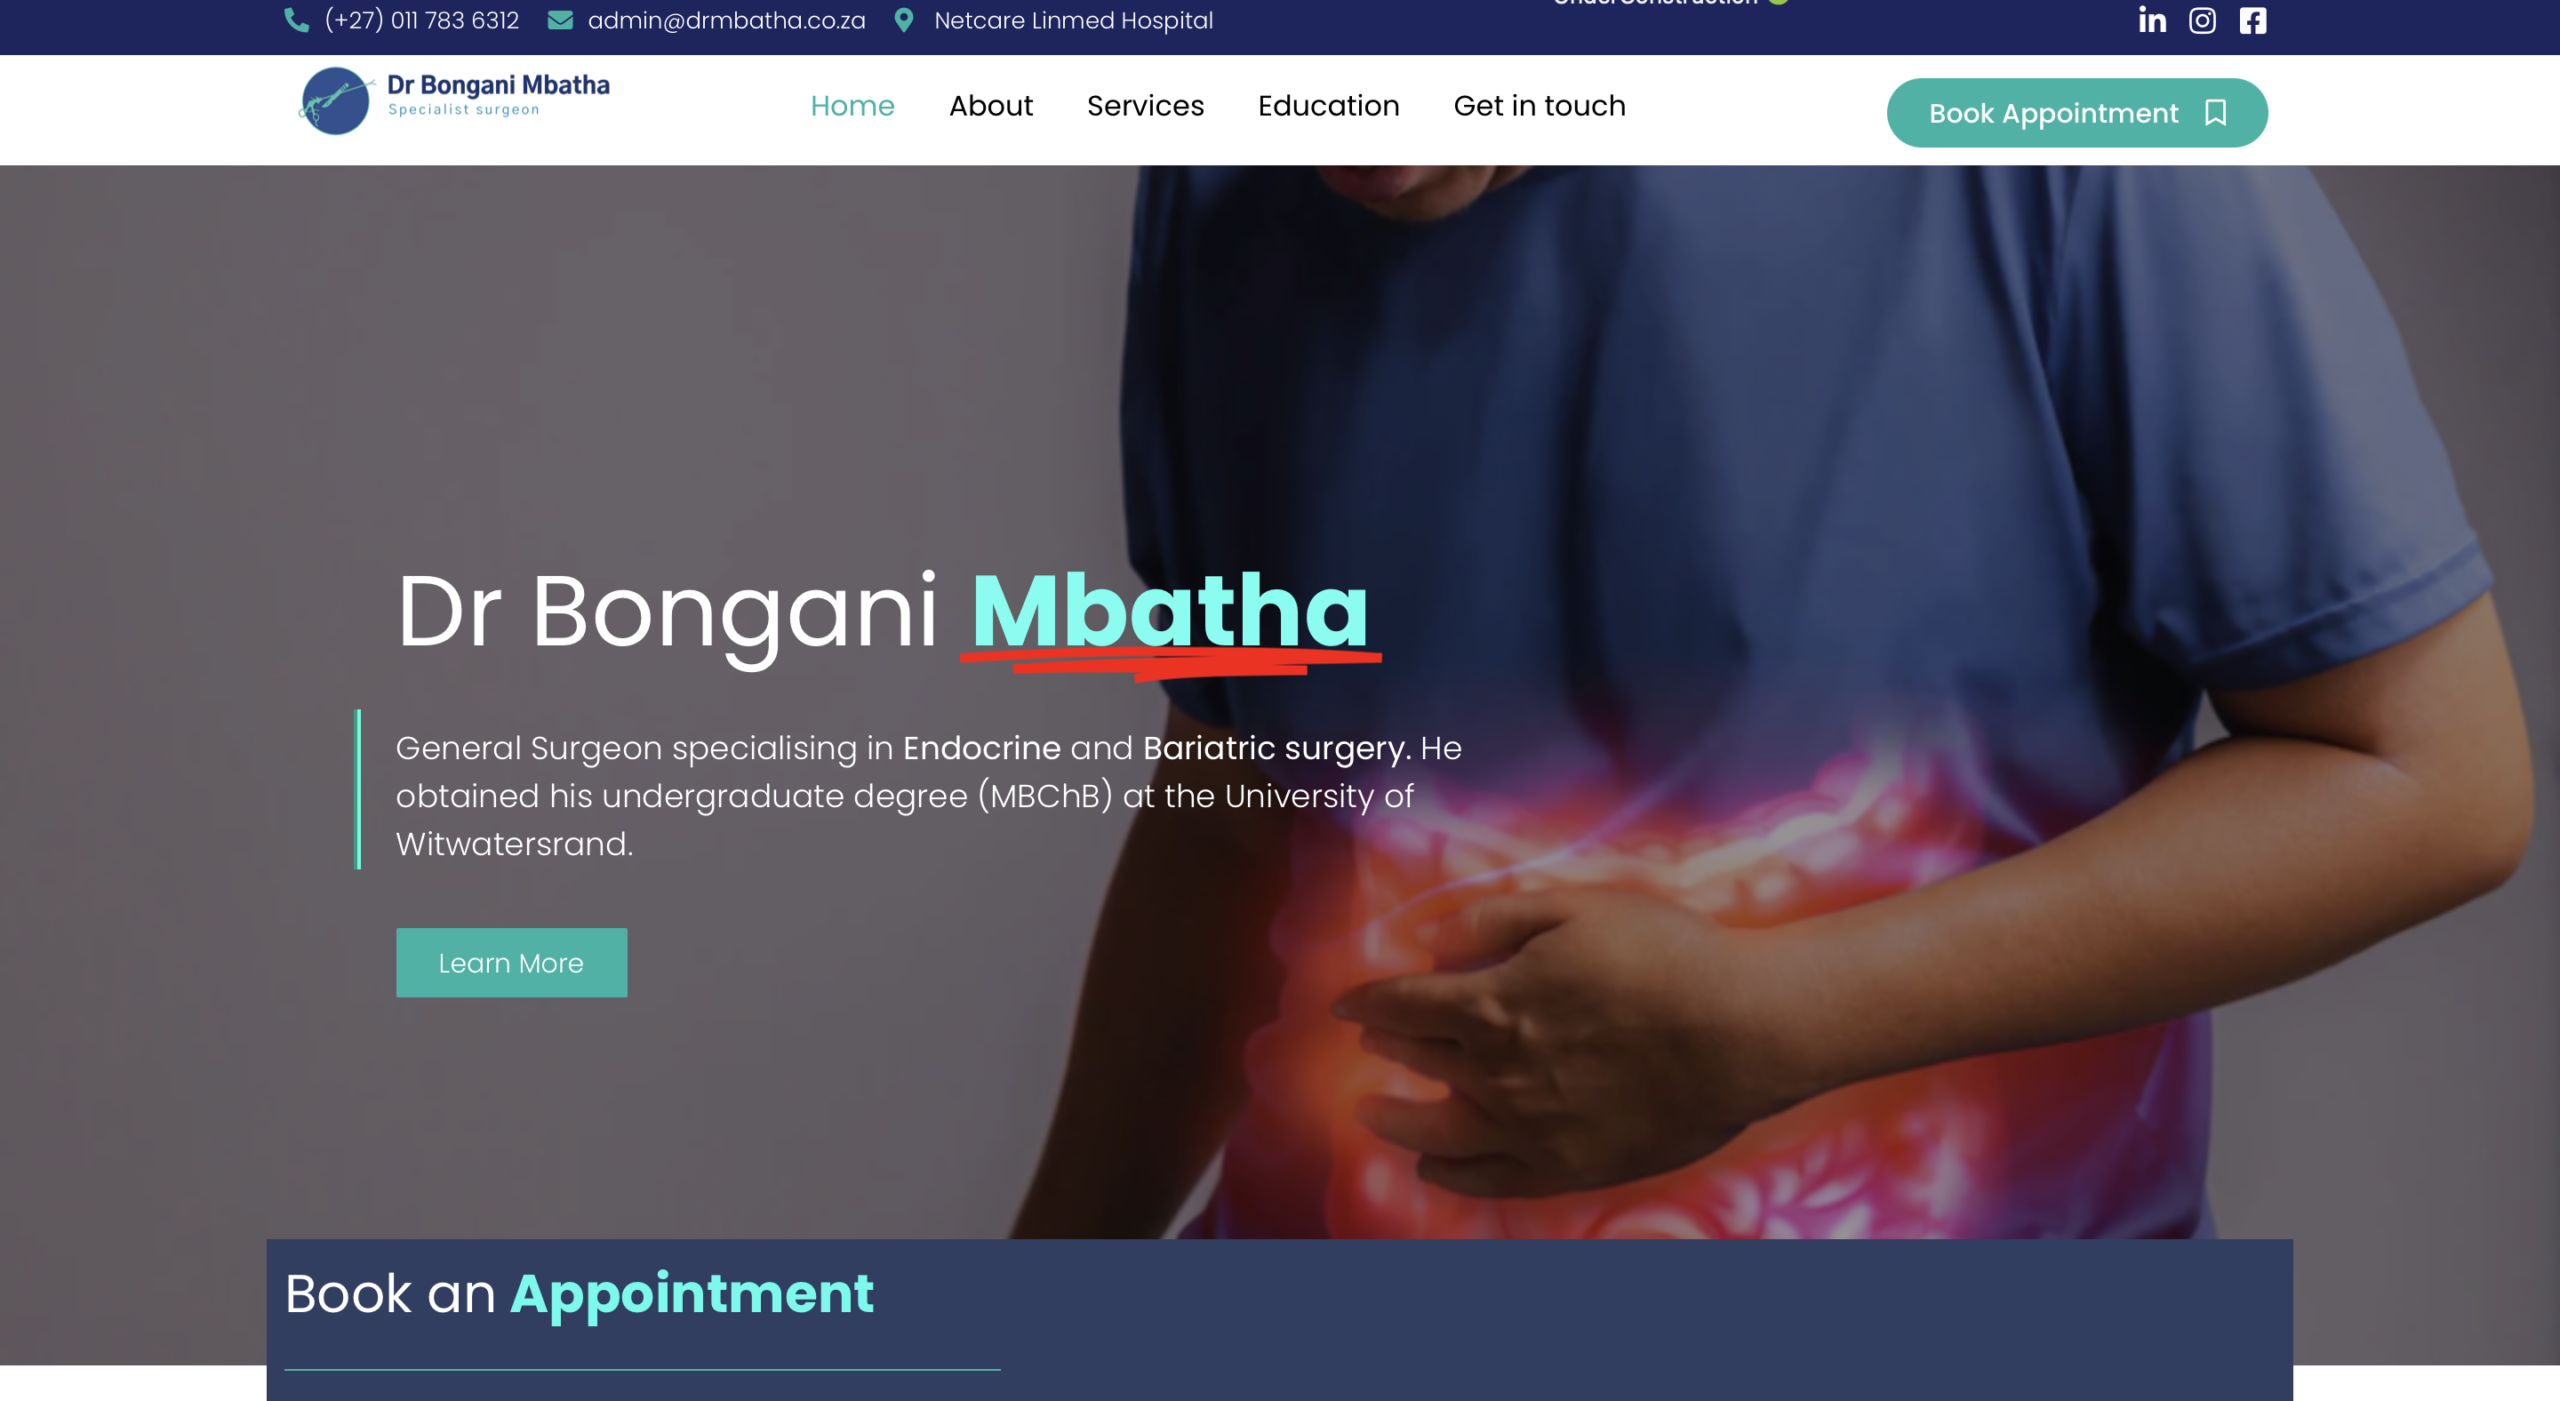2560x1401 pixels.
Task: Go to the Home menu item
Action: (852, 106)
